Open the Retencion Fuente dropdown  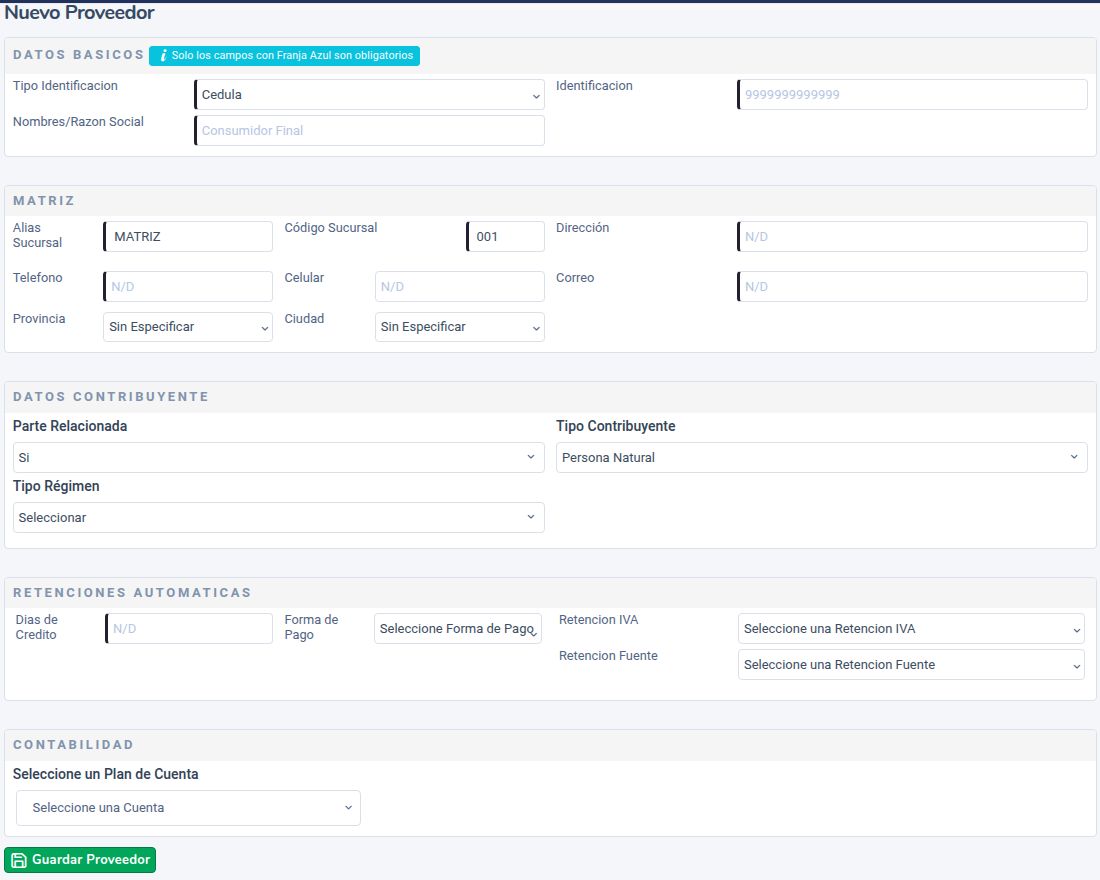911,665
